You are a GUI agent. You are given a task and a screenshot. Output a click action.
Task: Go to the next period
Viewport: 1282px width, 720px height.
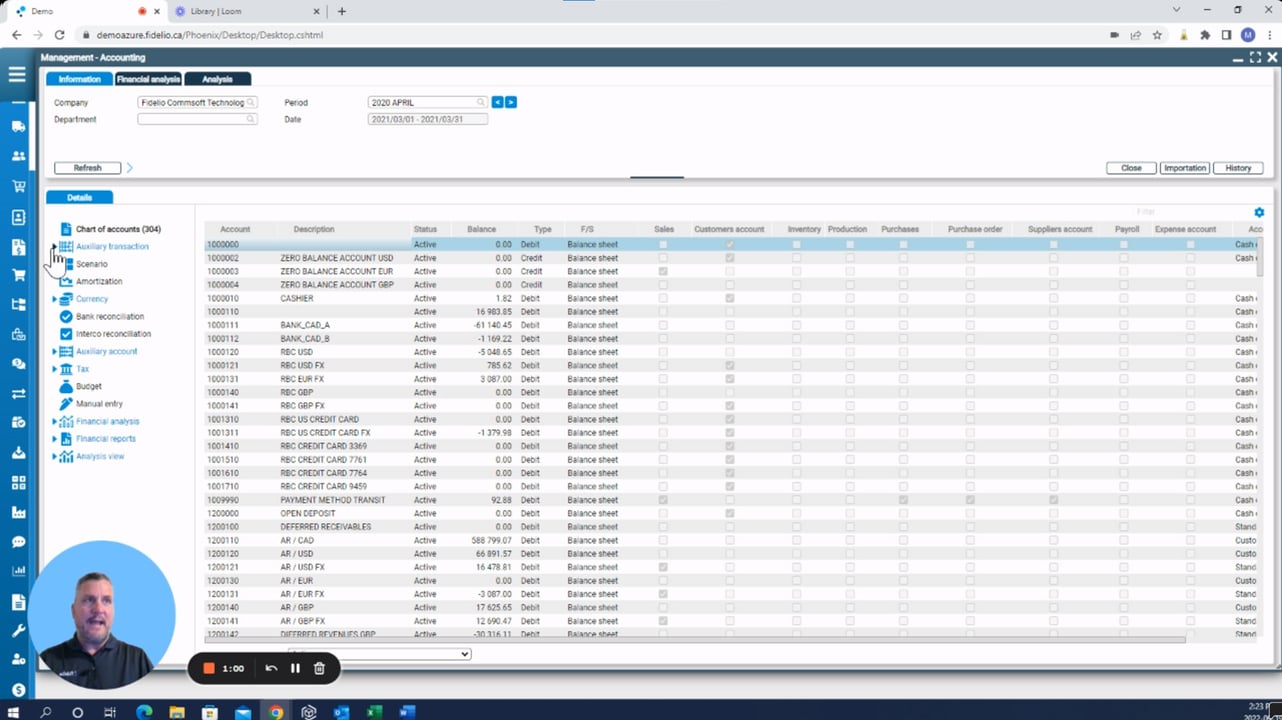pos(510,102)
